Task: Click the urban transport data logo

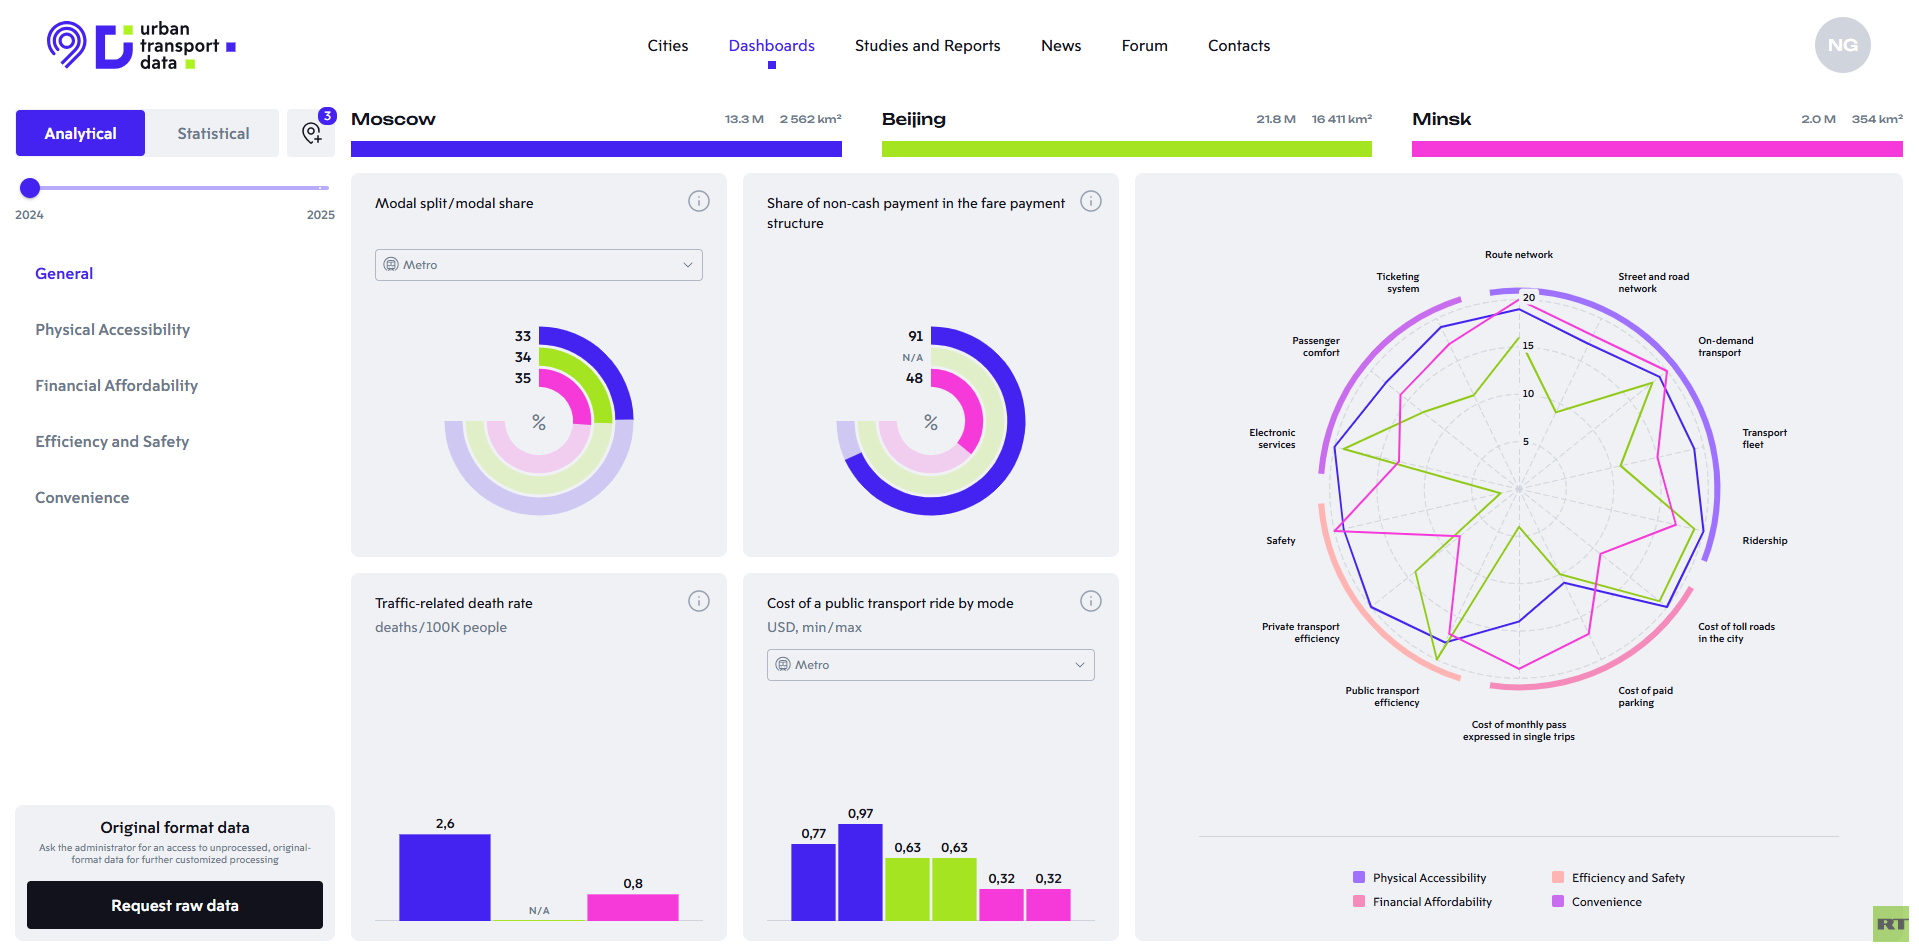Action: coord(140,46)
